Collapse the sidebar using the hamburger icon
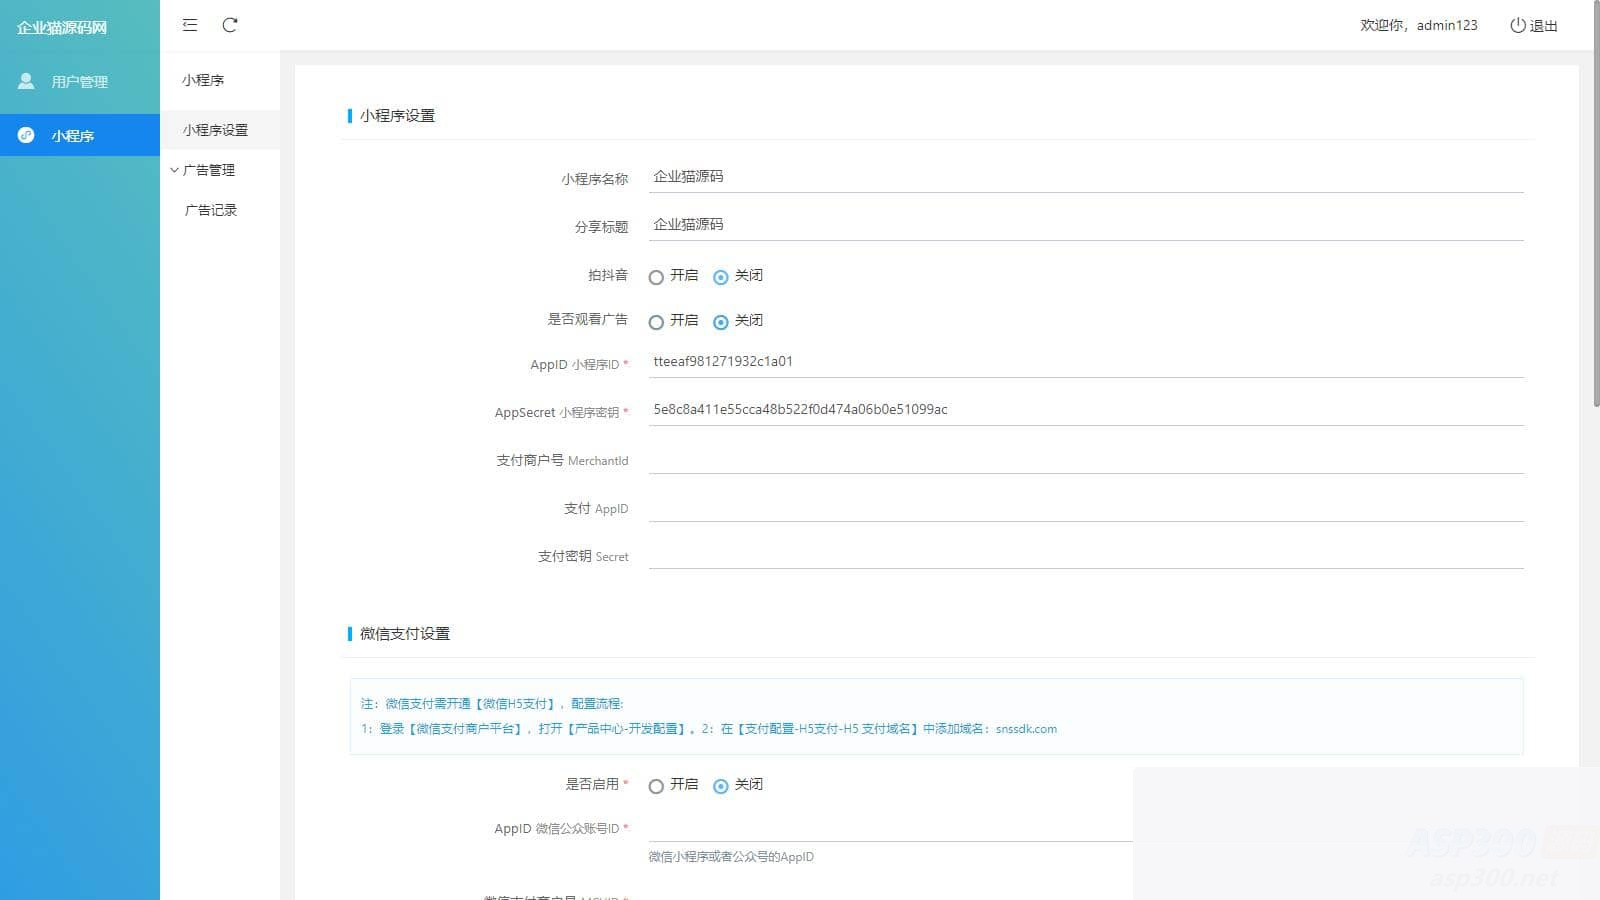This screenshot has width=1600, height=900. (x=189, y=25)
